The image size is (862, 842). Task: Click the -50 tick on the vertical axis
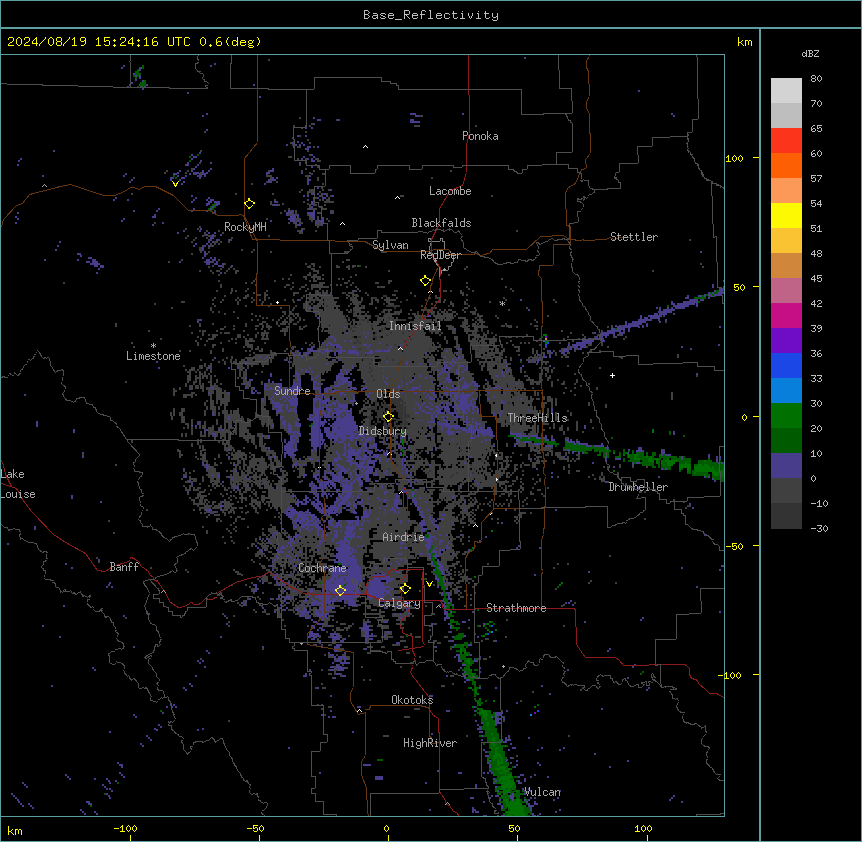[734, 546]
